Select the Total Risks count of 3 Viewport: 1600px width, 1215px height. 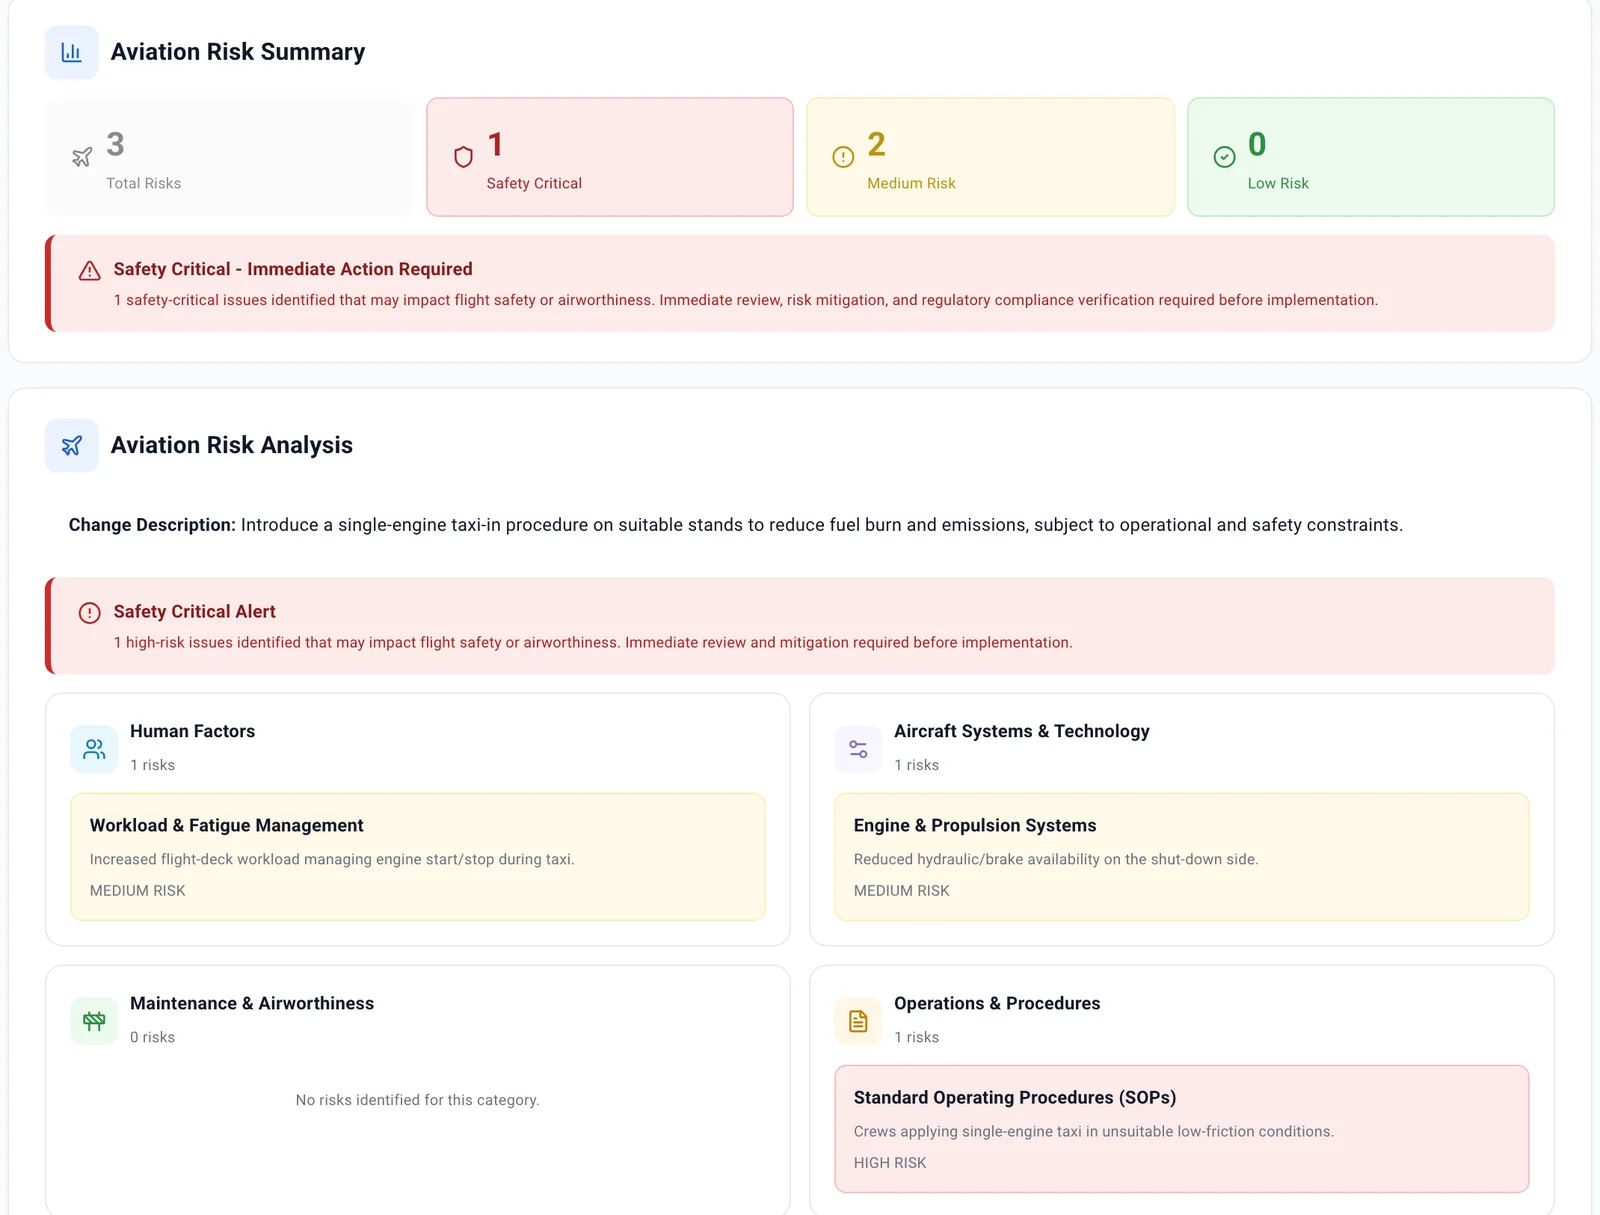[115, 145]
